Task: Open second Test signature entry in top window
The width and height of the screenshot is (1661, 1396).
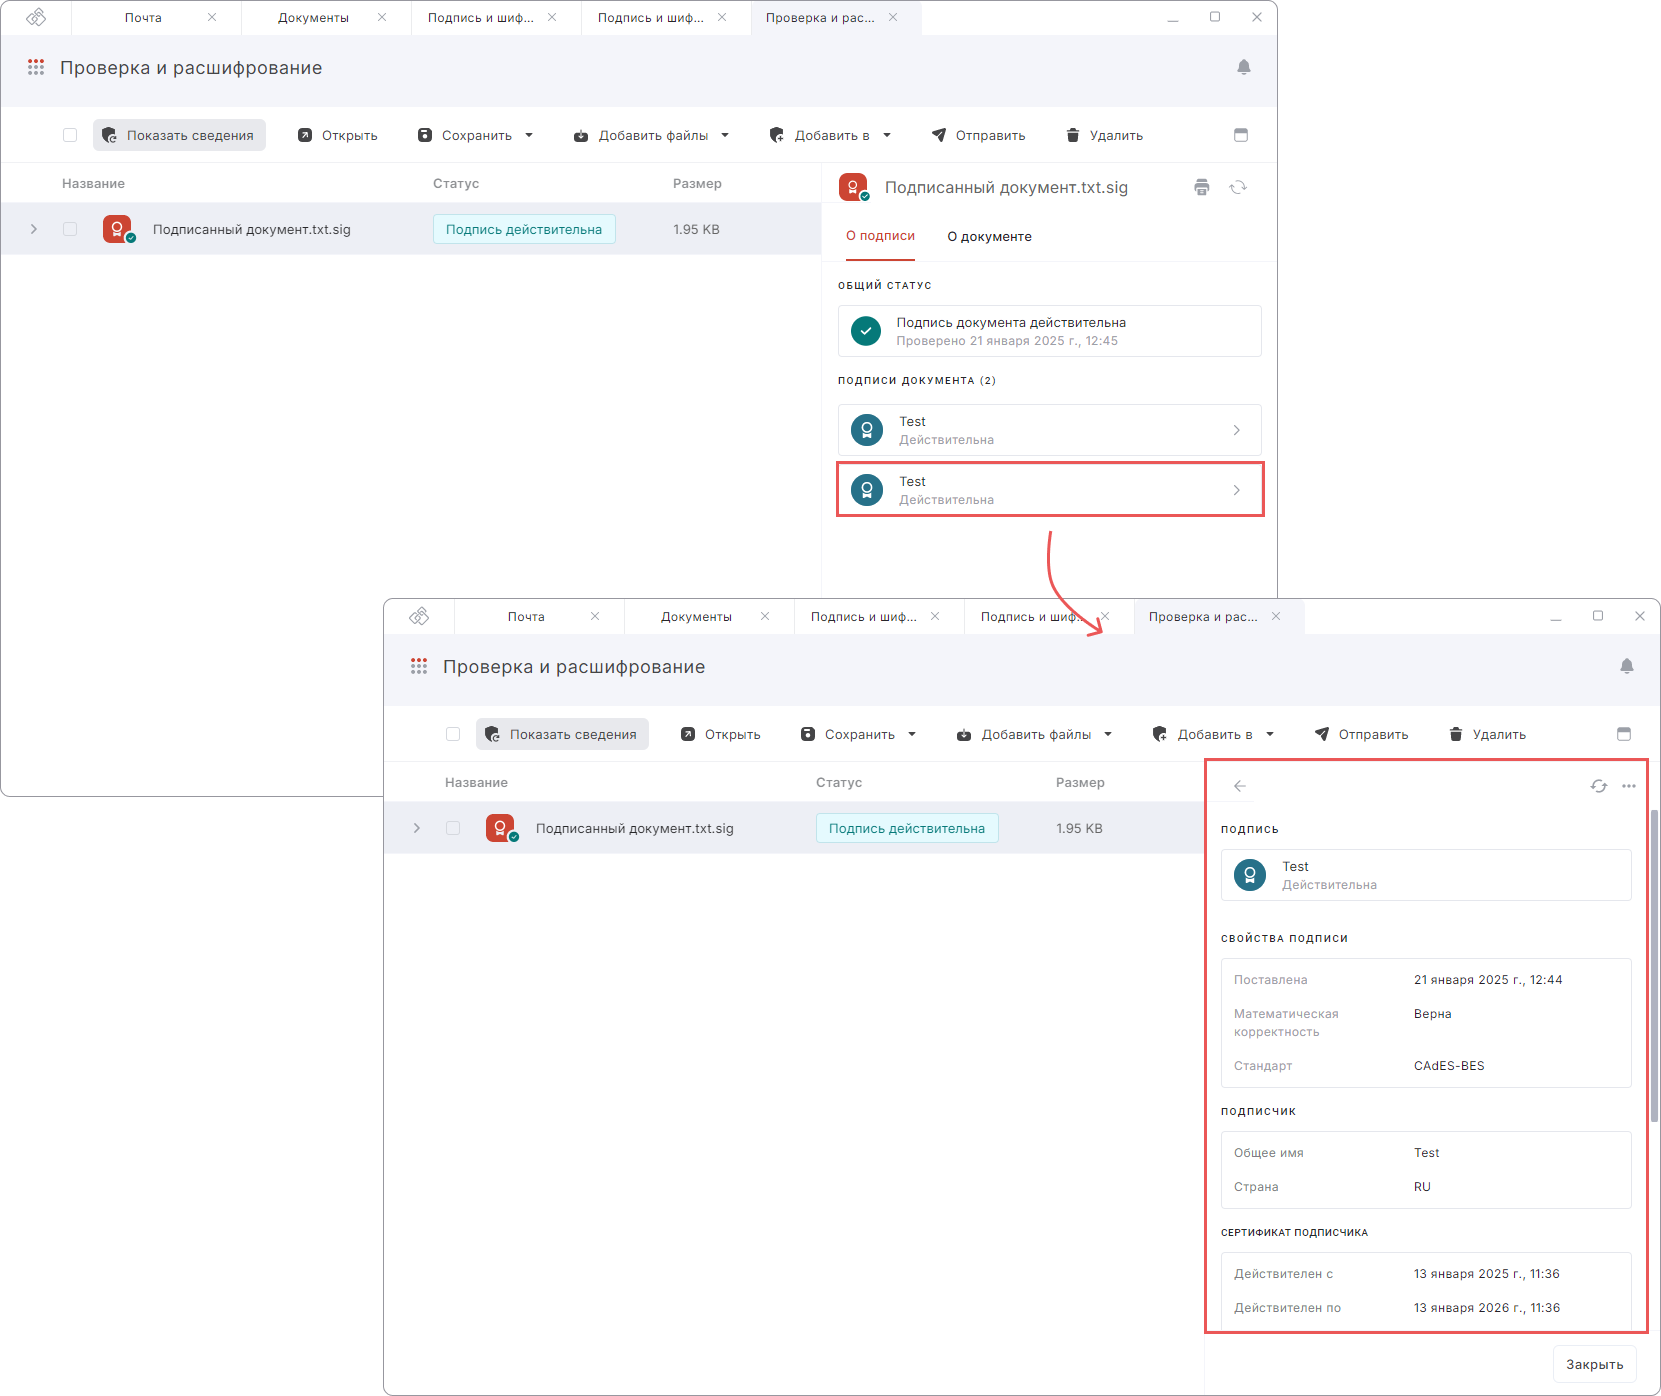Action: point(1049,490)
